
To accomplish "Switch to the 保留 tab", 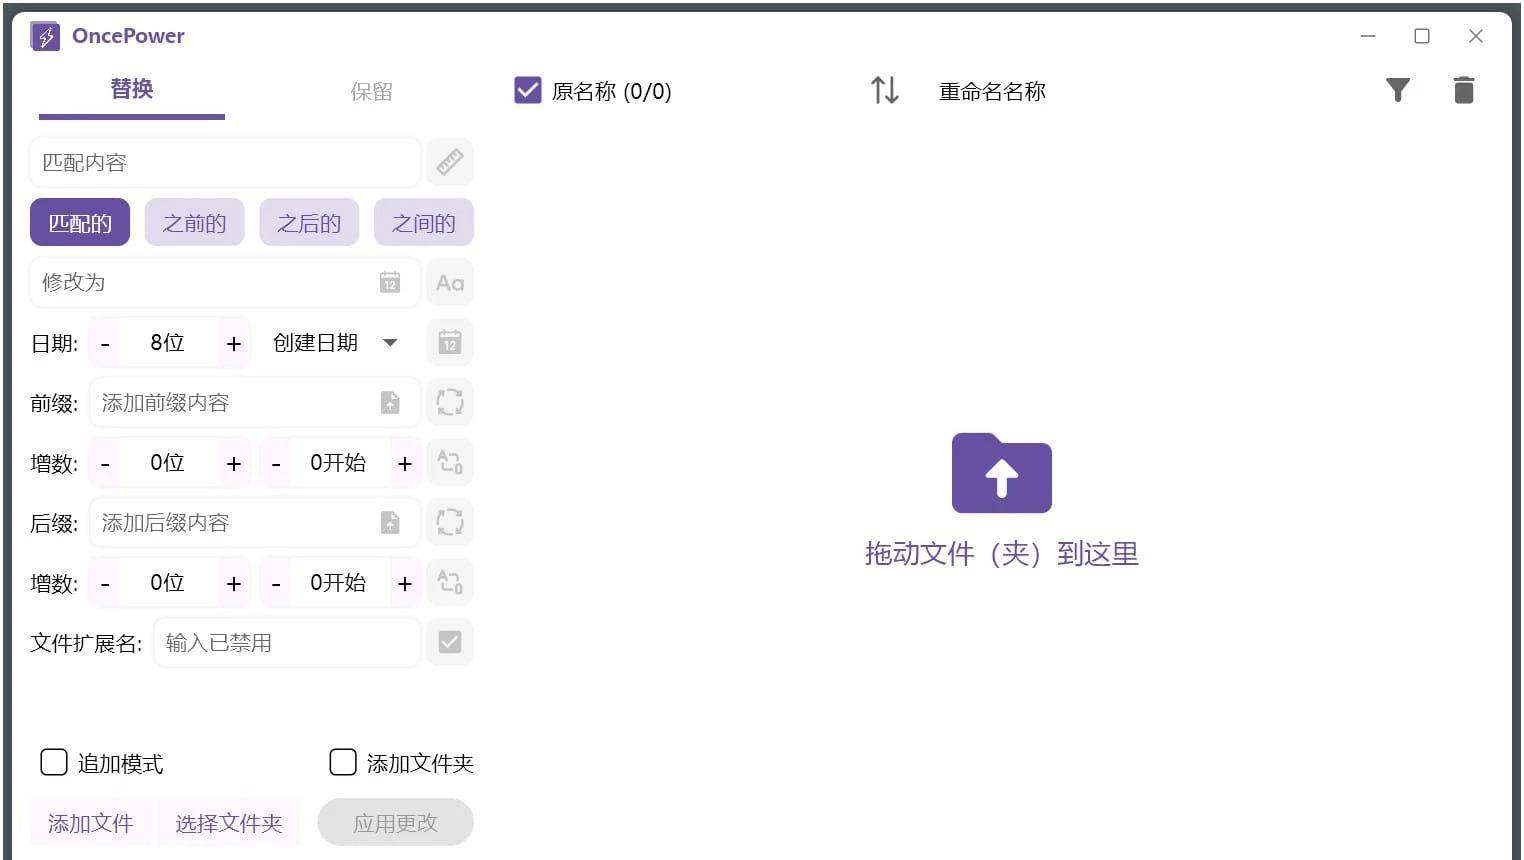I will 371,92.
